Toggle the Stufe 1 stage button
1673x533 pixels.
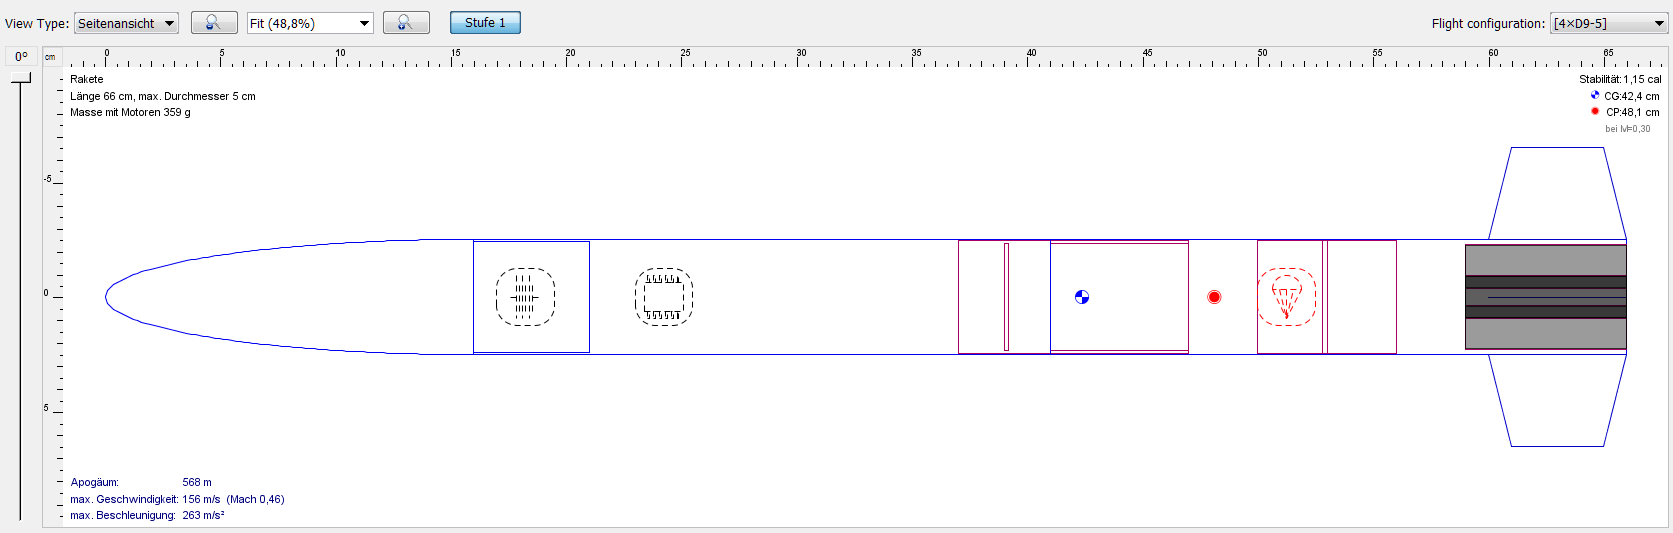485,23
